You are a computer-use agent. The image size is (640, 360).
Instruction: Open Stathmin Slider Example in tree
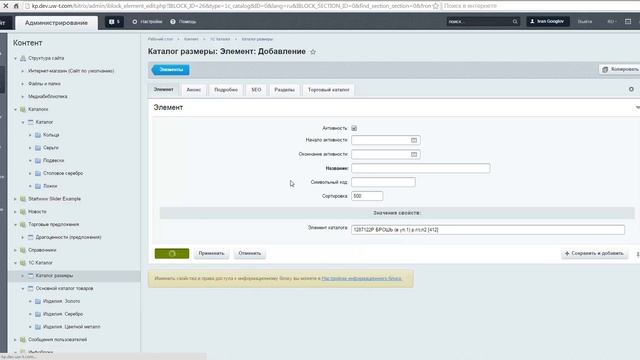[54, 199]
